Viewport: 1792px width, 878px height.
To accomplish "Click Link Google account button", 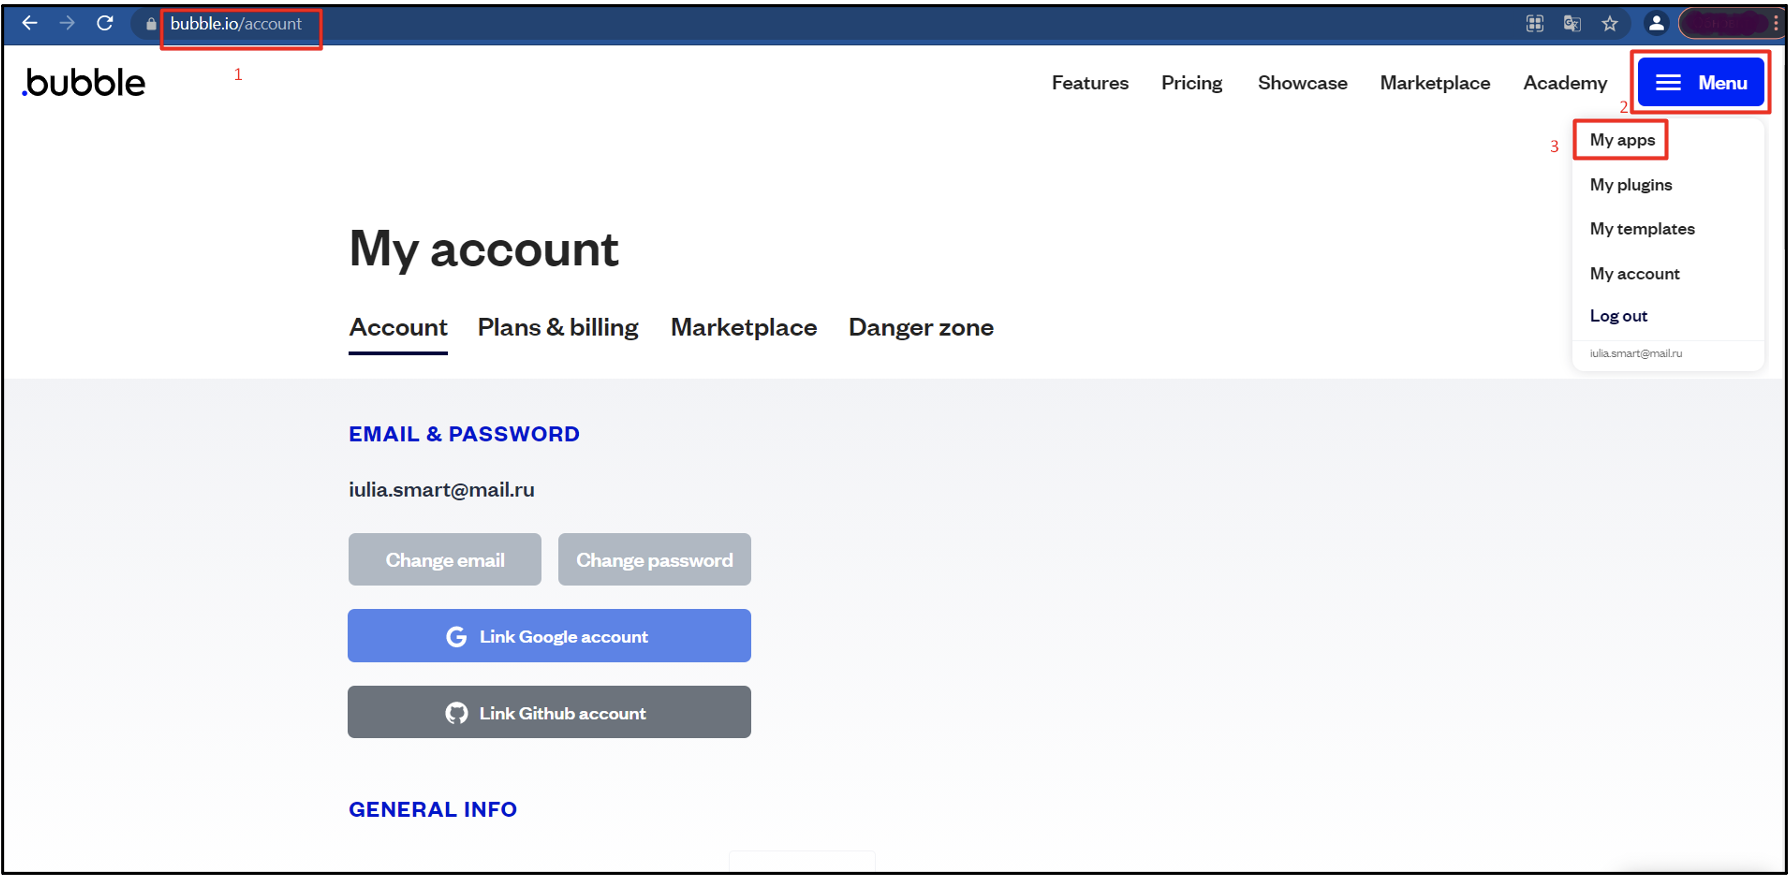I will tap(549, 636).
